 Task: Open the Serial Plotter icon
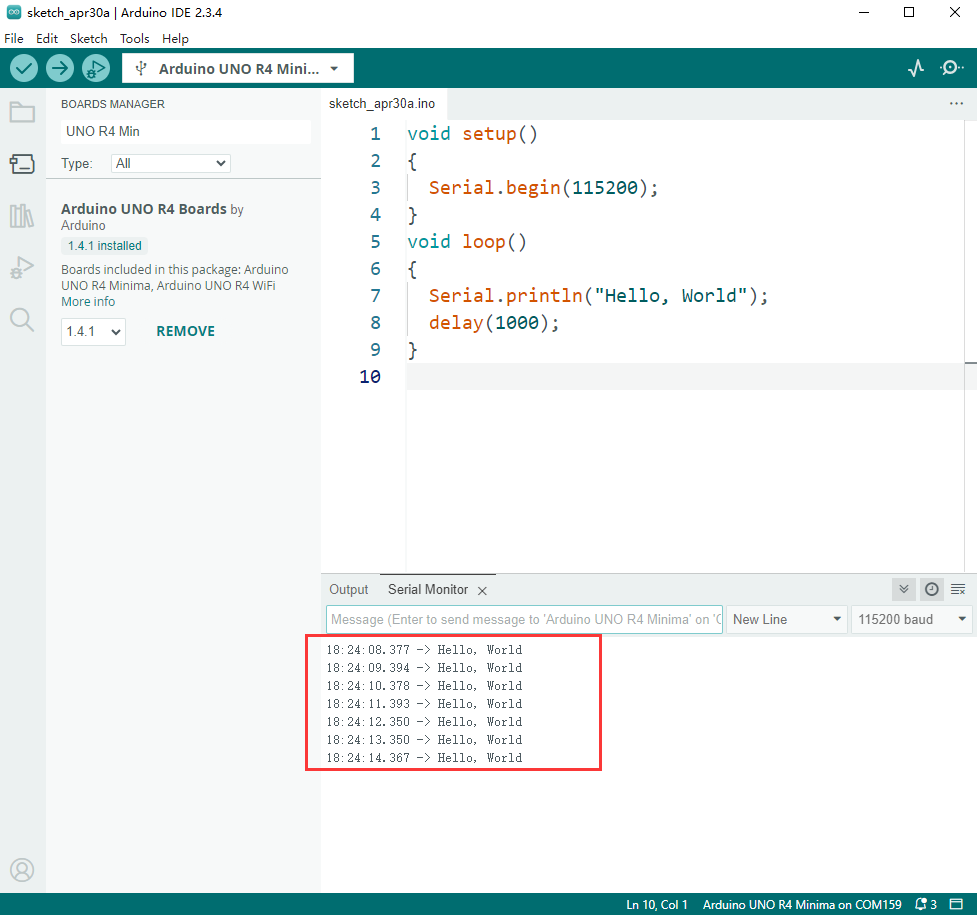click(916, 68)
